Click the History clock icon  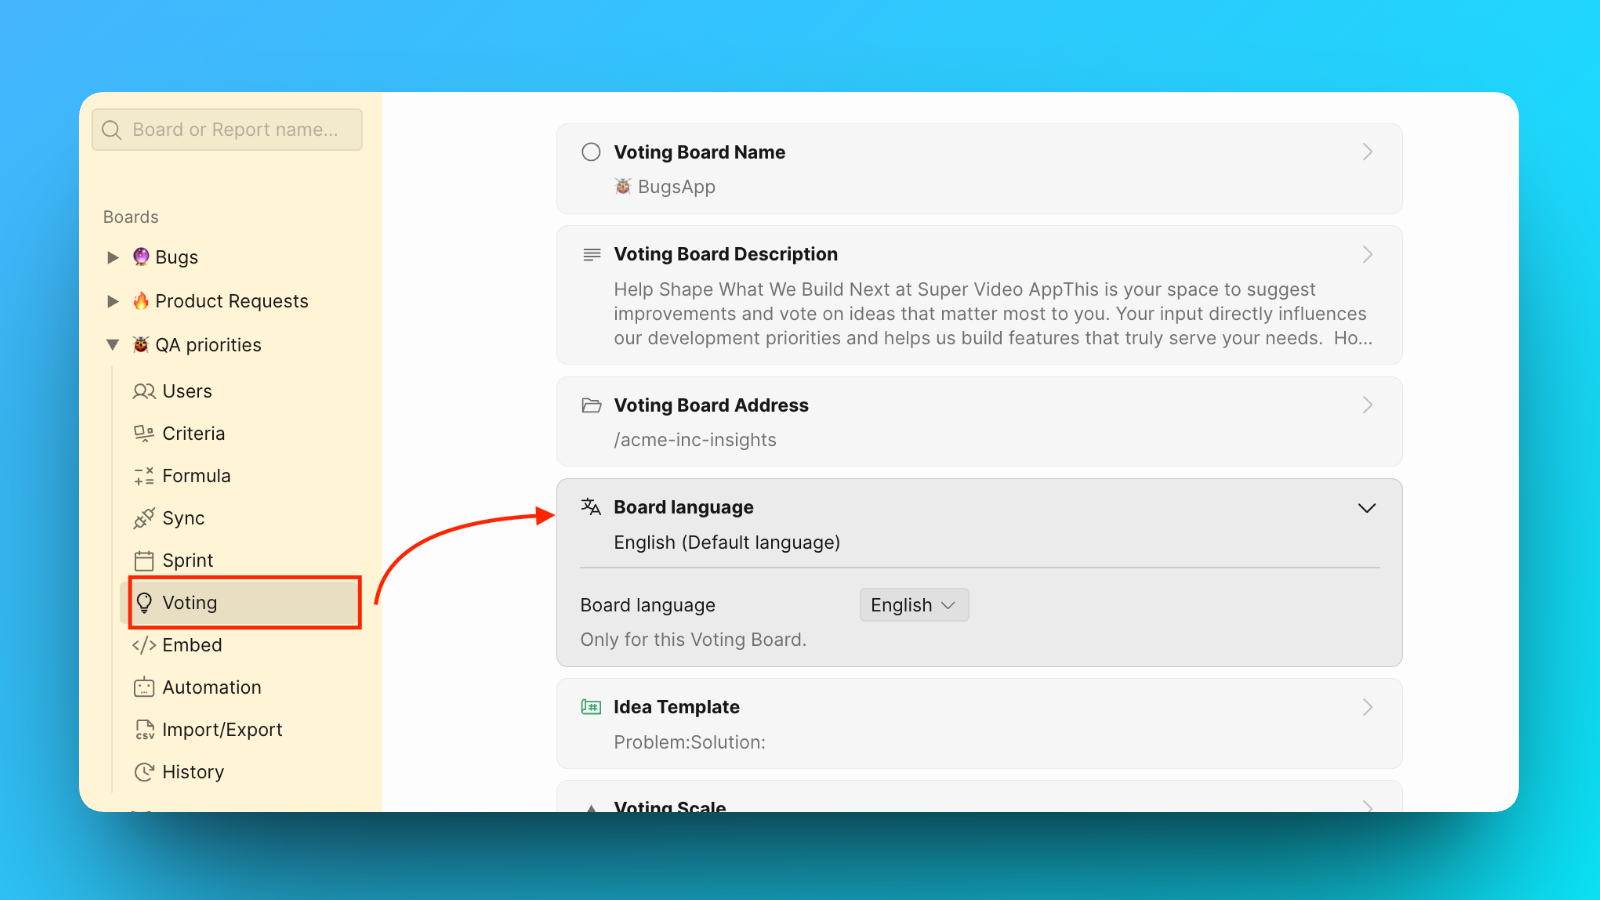[144, 772]
